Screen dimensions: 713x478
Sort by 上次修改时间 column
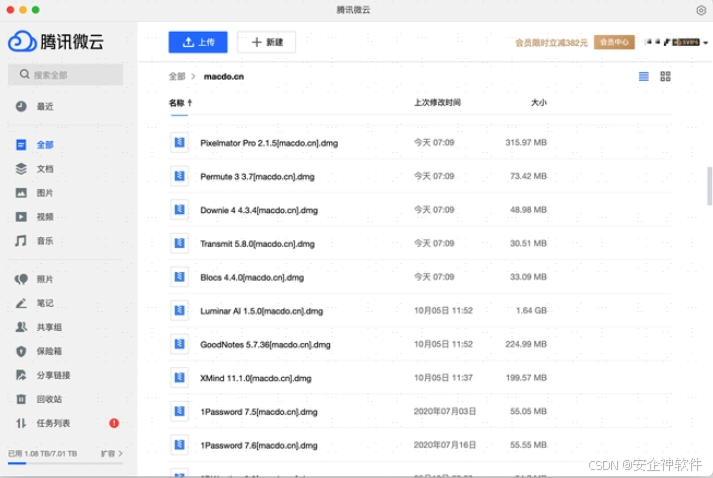click(x=437, y=103)
